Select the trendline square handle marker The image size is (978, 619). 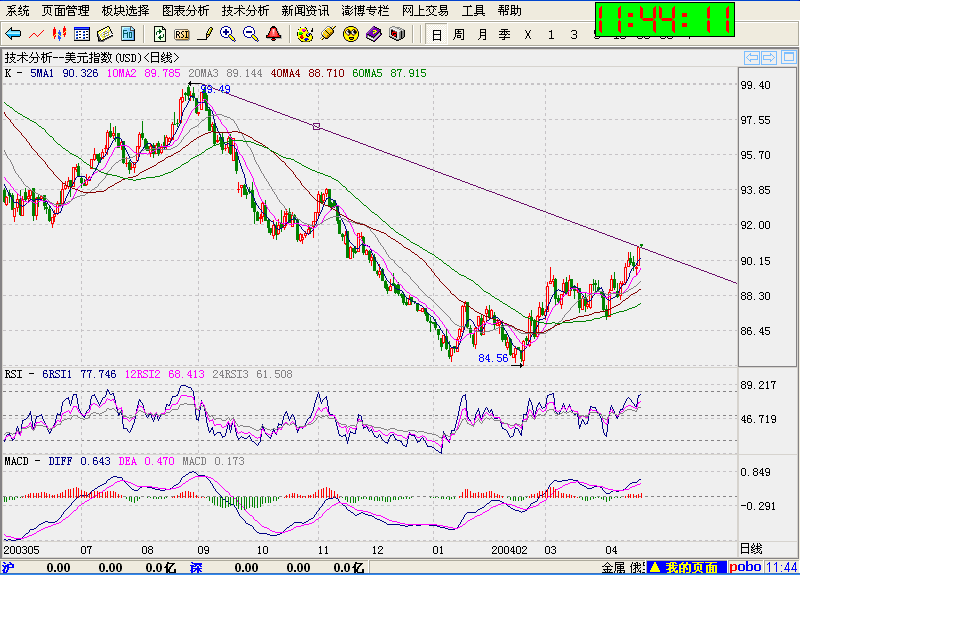316,127
